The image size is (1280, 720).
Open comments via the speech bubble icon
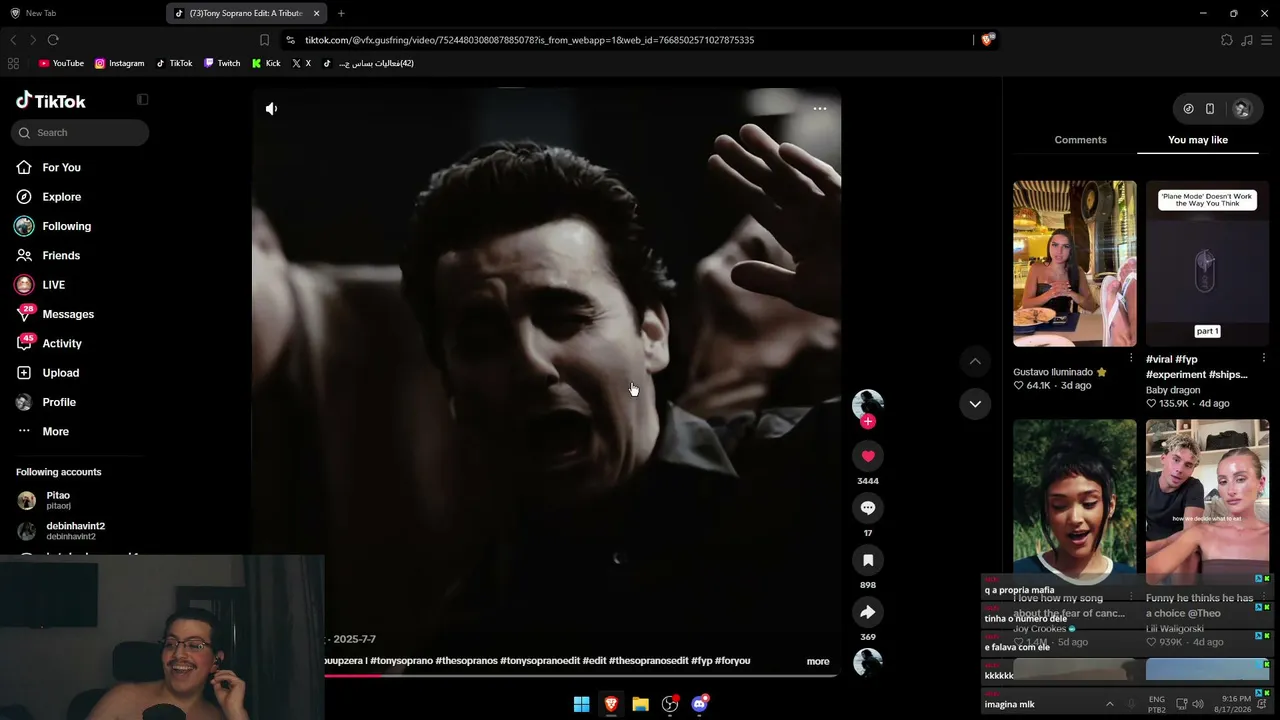[x=868, y=508]
